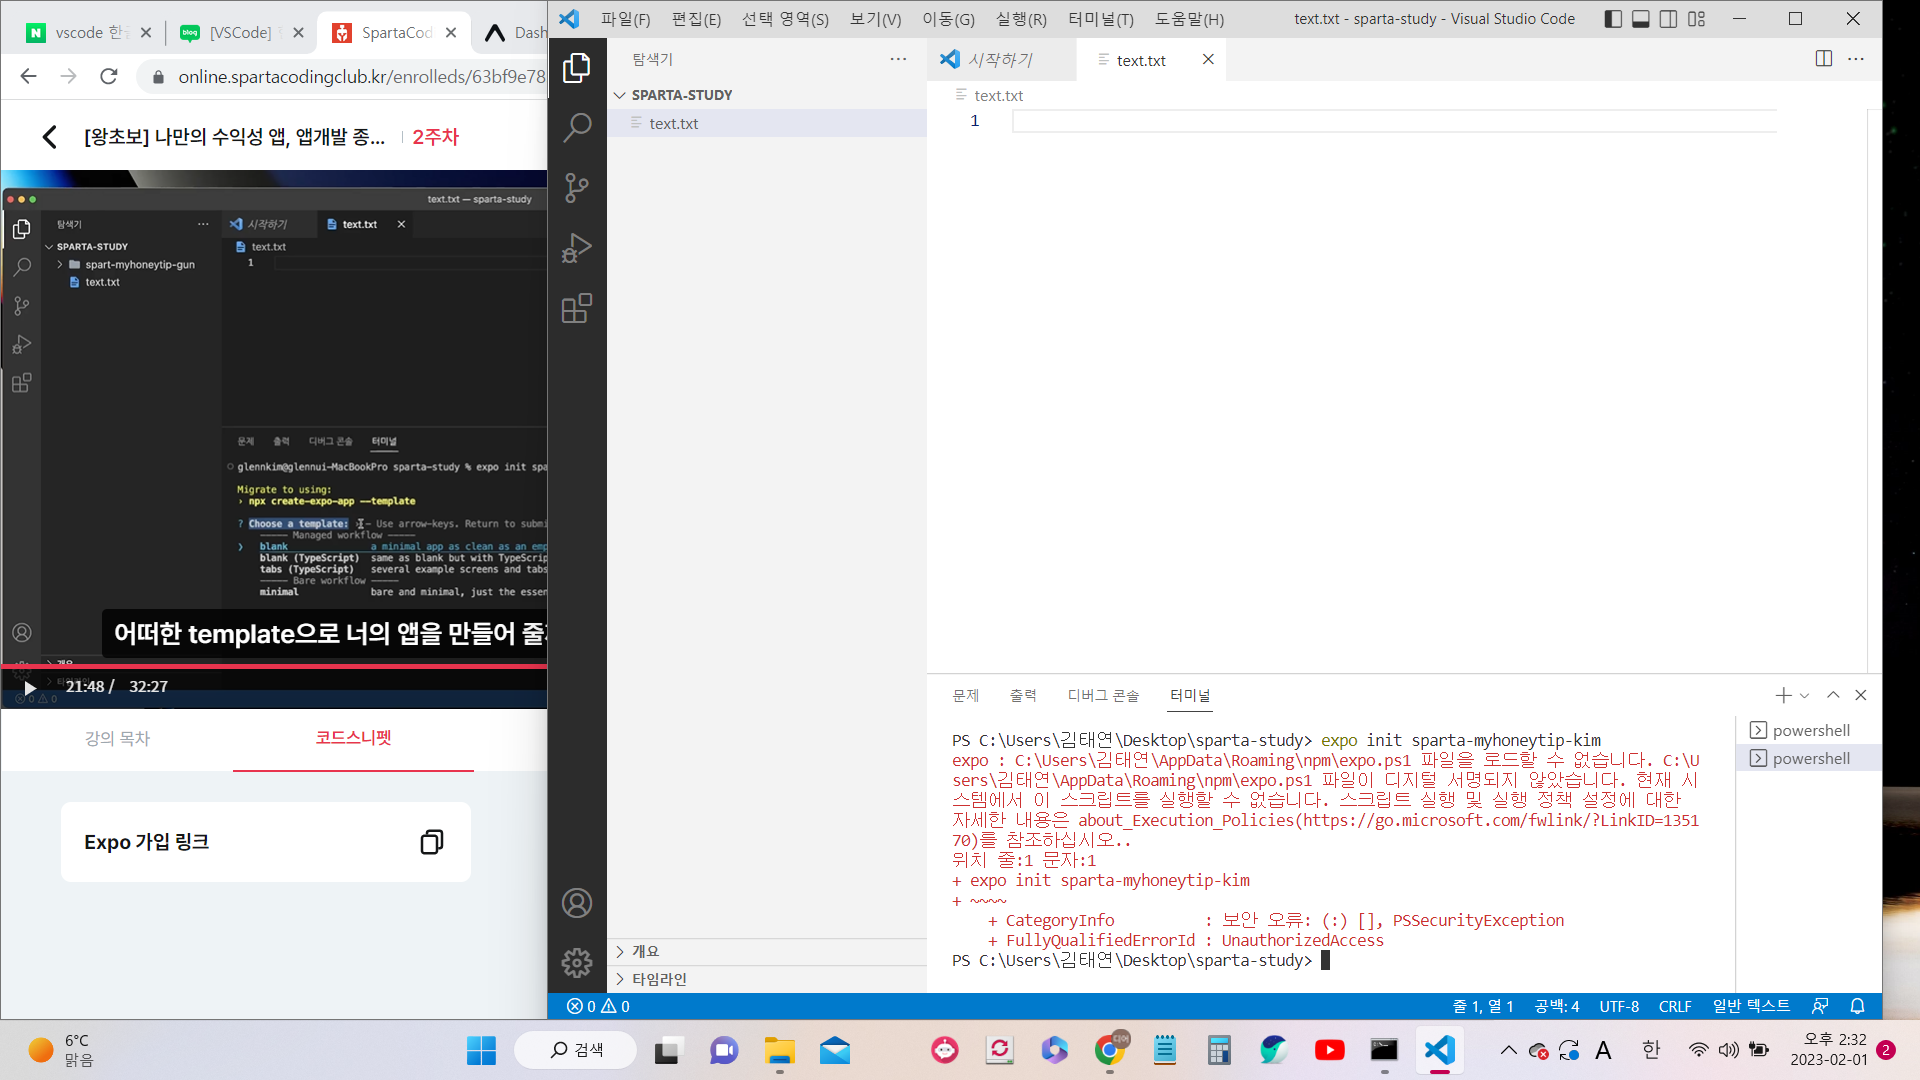This screenshot has width=1920, height=1080.
Task: Close the text.txt editor tab
Action: pyautogui.click(x=1208, y=60)
